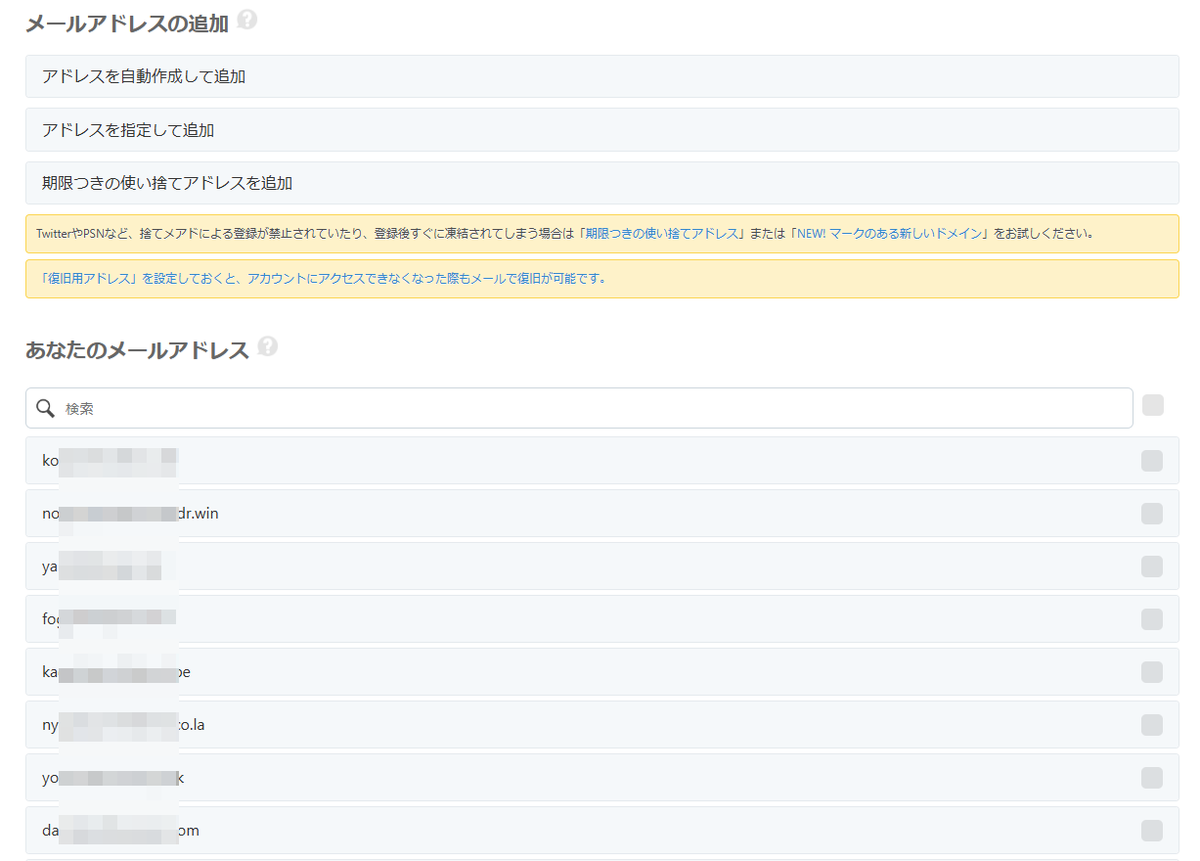Click inside the 検索 search field
Image resolution: width=1200 pixels, height=861 pixels.
pos(400,408)
